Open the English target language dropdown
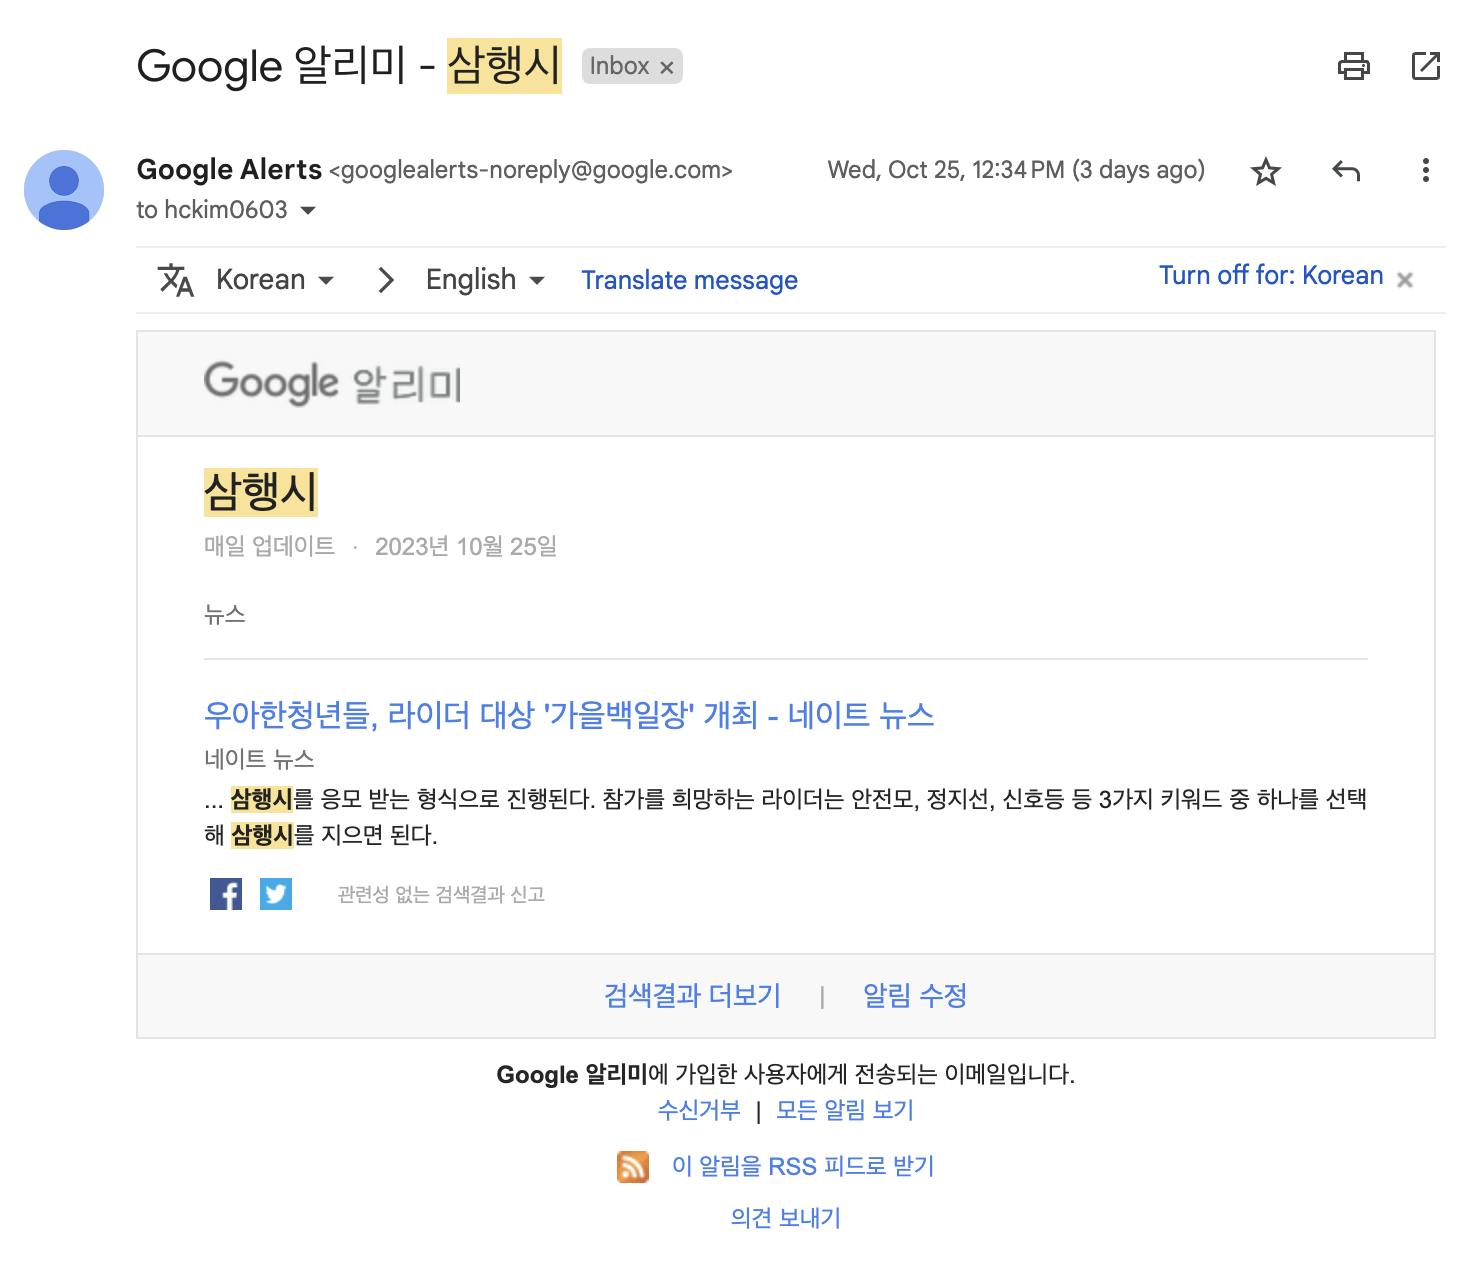The height and width of the screenshot is (1276, 1482). [x=485, y=280]
